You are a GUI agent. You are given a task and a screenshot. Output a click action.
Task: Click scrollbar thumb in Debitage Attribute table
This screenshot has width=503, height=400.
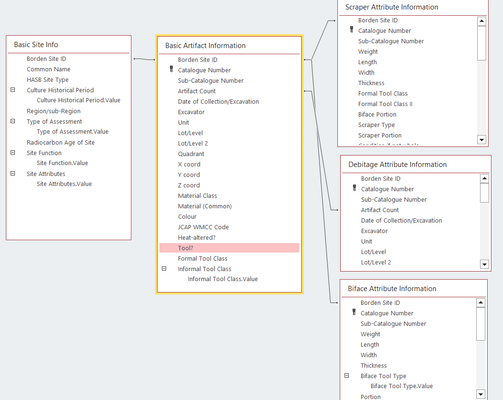point(484,193)
